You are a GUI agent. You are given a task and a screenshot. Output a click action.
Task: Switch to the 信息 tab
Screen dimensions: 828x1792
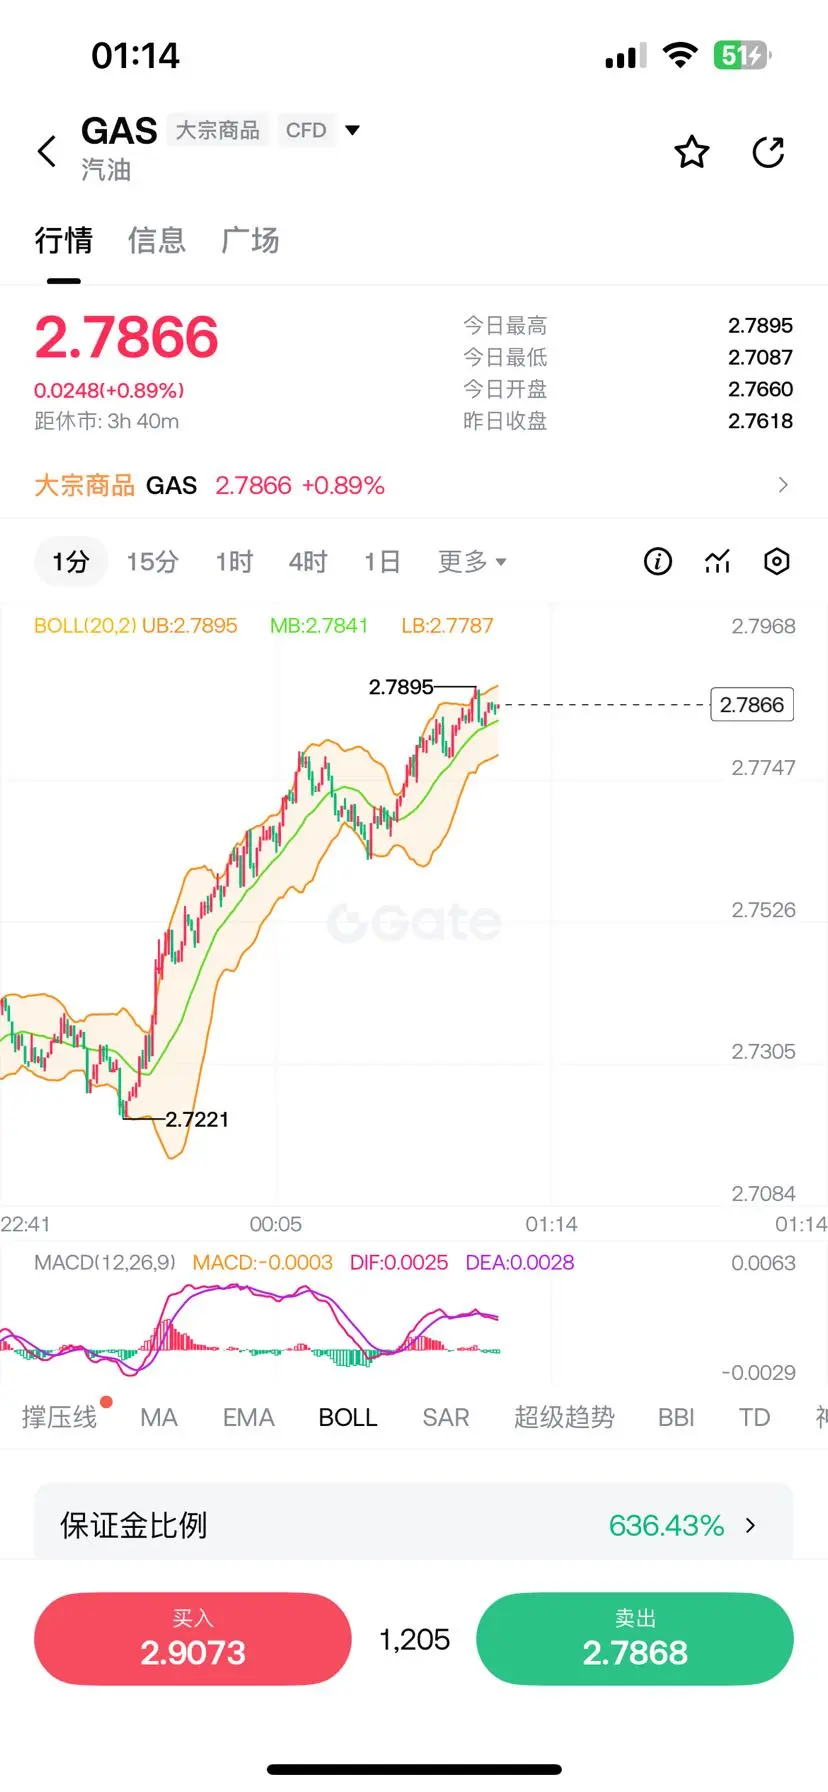[x=157, y=240]
